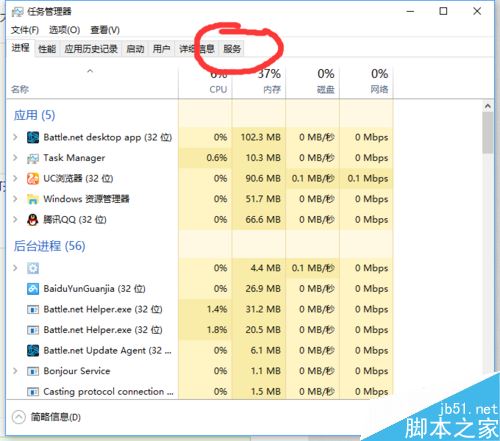Expand the Bonjour Service row
500x441 pixels.
point(15,371)
